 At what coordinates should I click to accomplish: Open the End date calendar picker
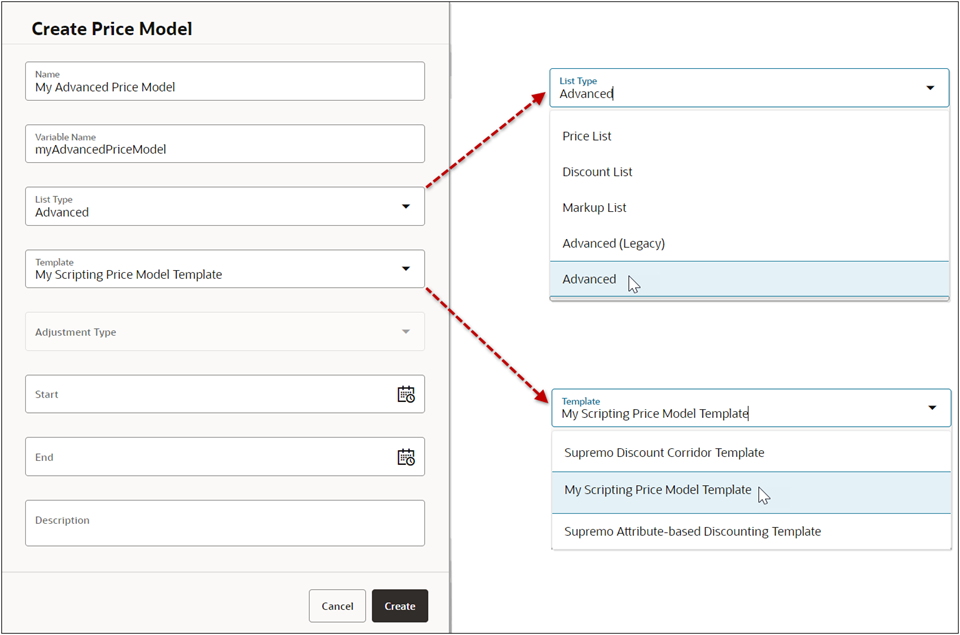point(406,456)
